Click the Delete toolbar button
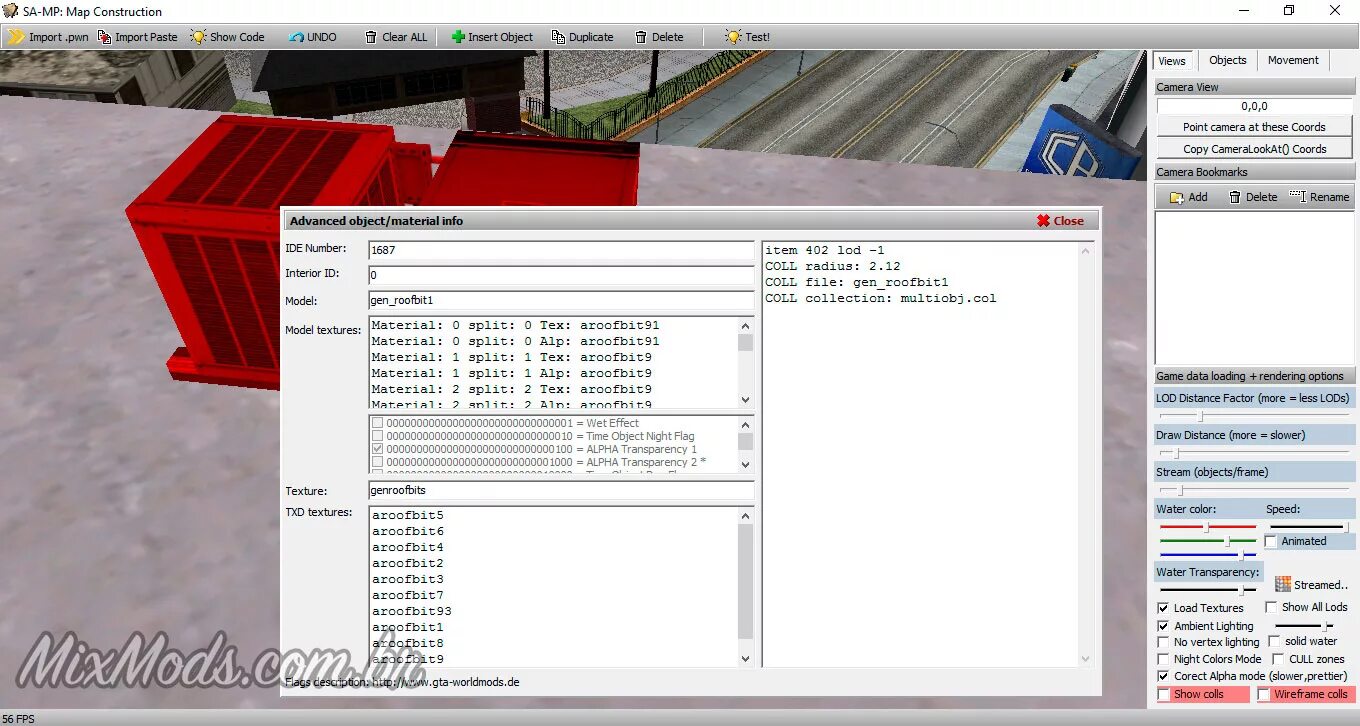The image size is (1360, 726). click(659, 37)
